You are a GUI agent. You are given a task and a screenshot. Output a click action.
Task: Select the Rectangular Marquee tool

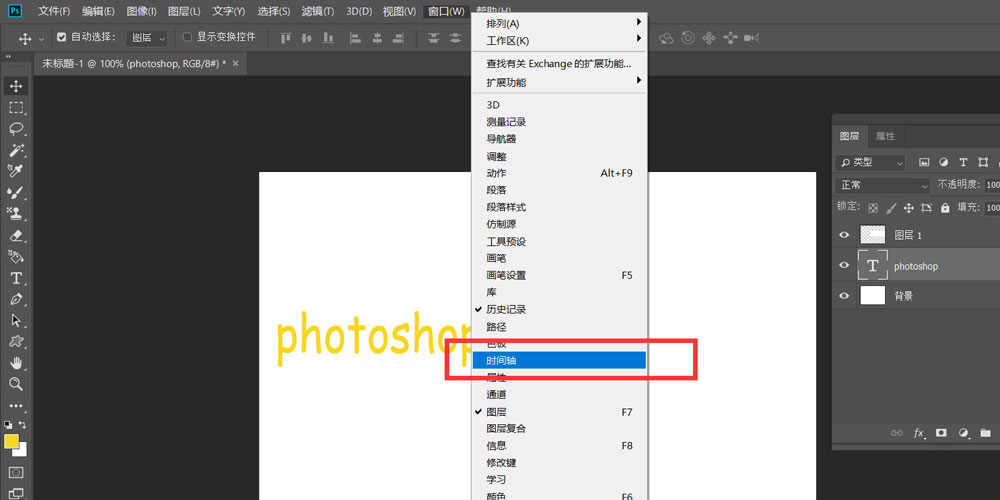tap(16, 107)
